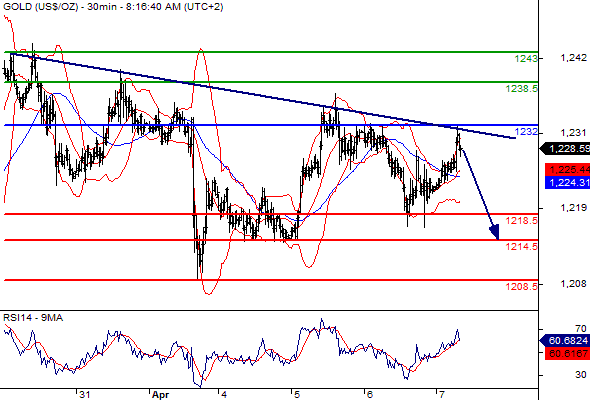Click the blue 1,224.31 price tag
Image resolution: width=590 pixels, height=400 pixels.
point(567,183)
